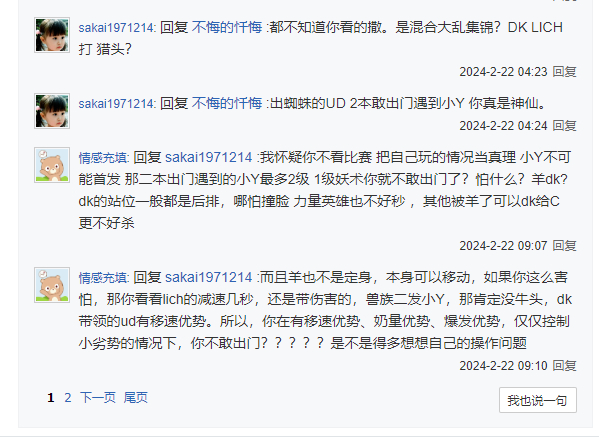Reply to the comment posted at 04:24
Image resolution: width=599 pixels, height=437 pixels.
click(565, 126)
